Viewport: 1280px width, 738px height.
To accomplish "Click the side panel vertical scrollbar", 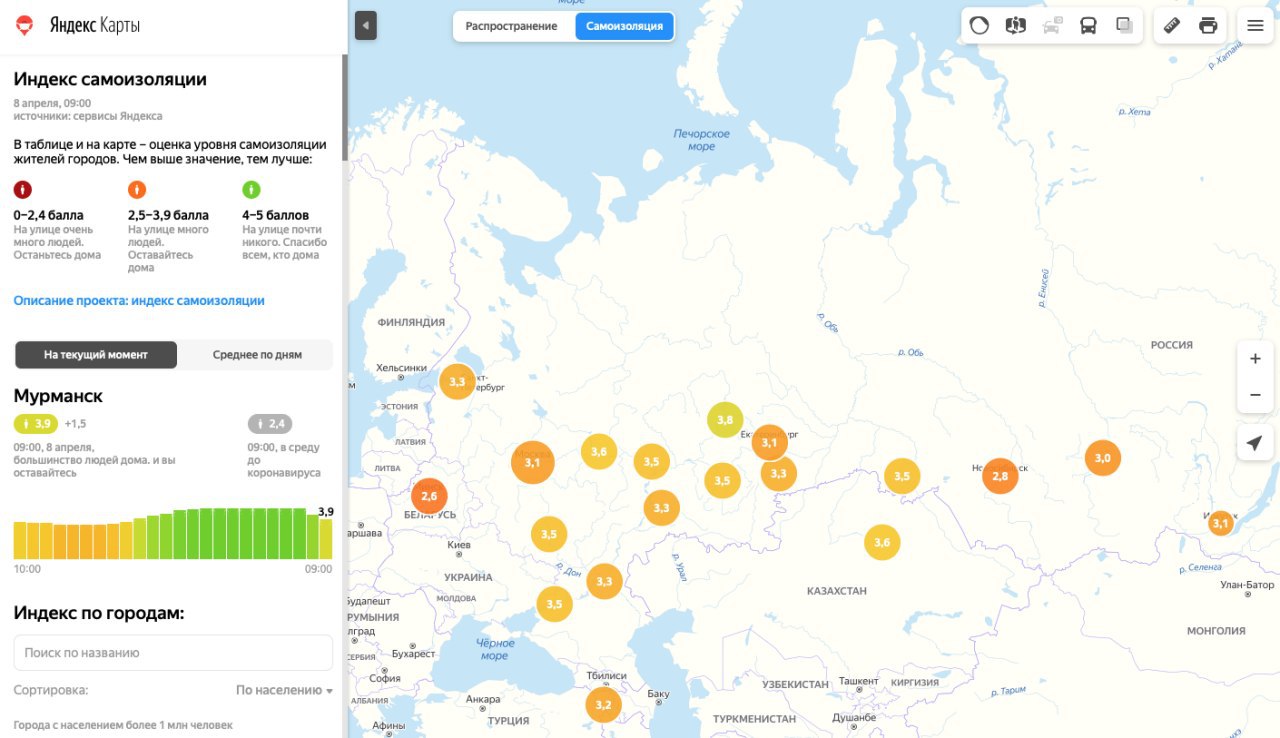I will coord(345,108).
